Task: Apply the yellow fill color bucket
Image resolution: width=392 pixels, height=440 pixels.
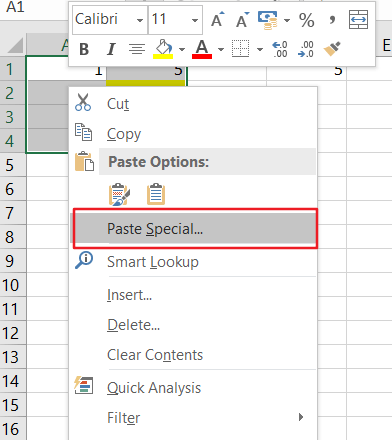Action: pos(163,49)
